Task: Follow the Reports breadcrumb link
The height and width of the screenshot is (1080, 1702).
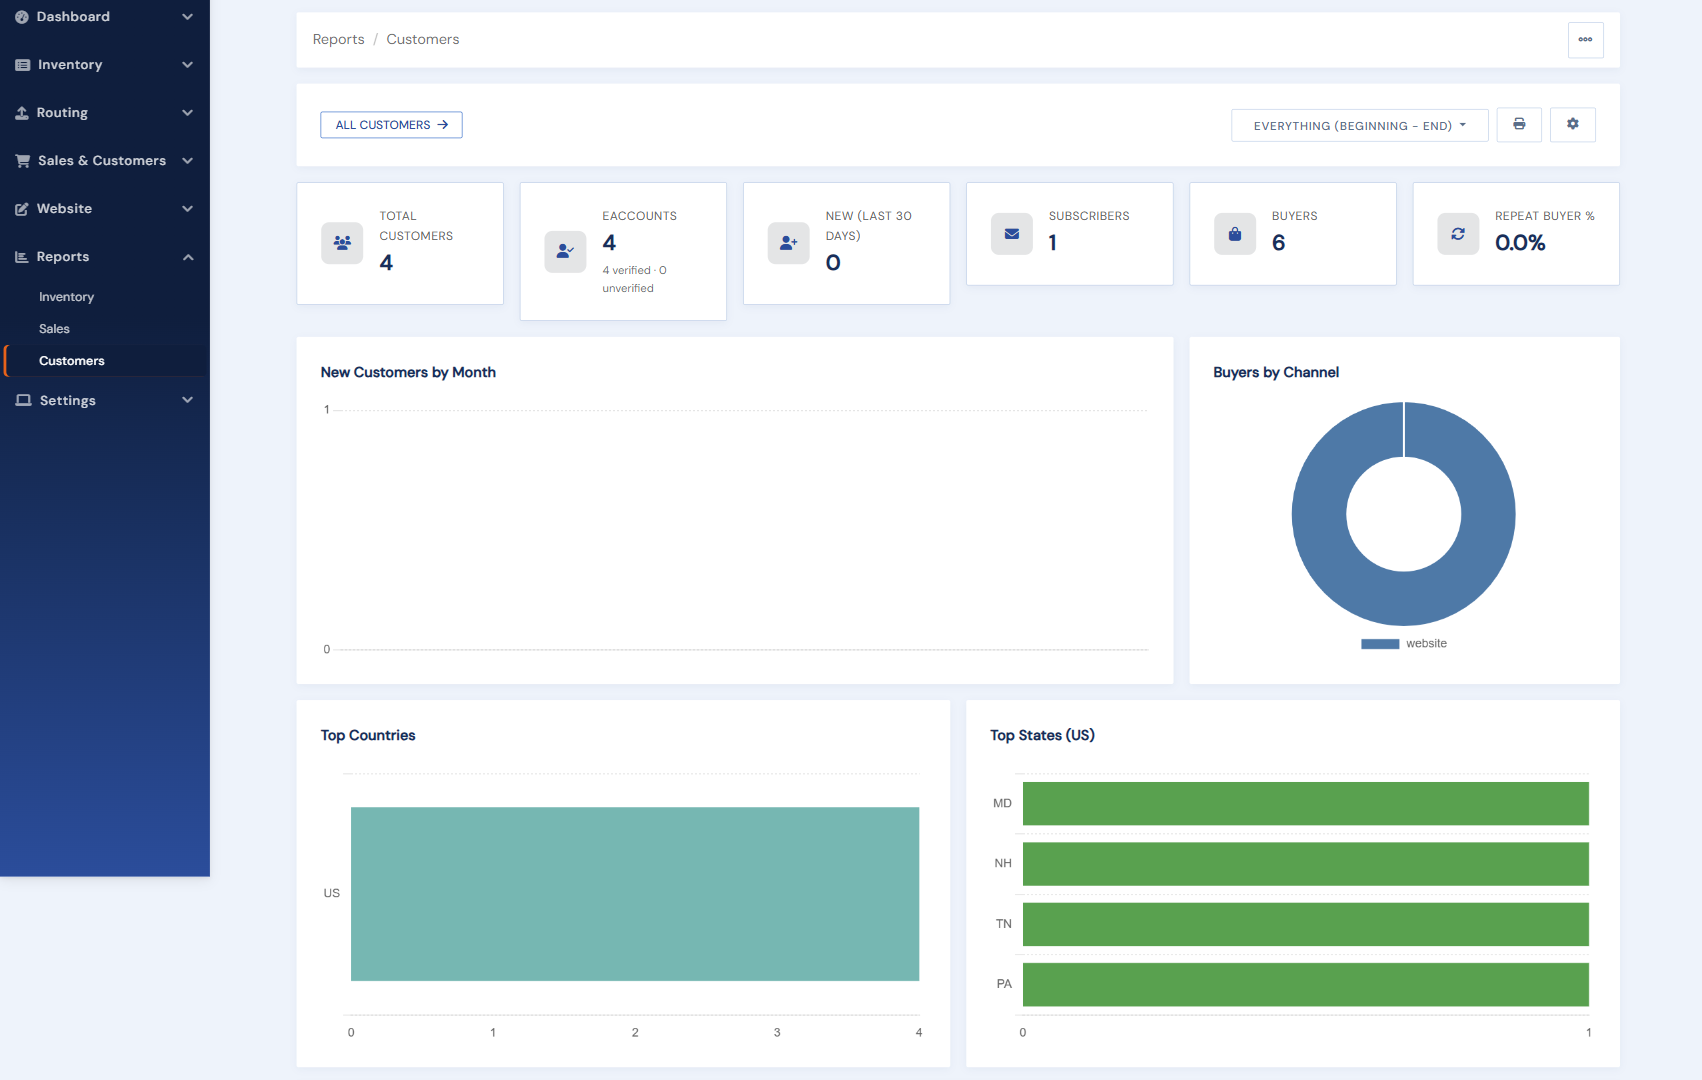Action: click(338, 40)
